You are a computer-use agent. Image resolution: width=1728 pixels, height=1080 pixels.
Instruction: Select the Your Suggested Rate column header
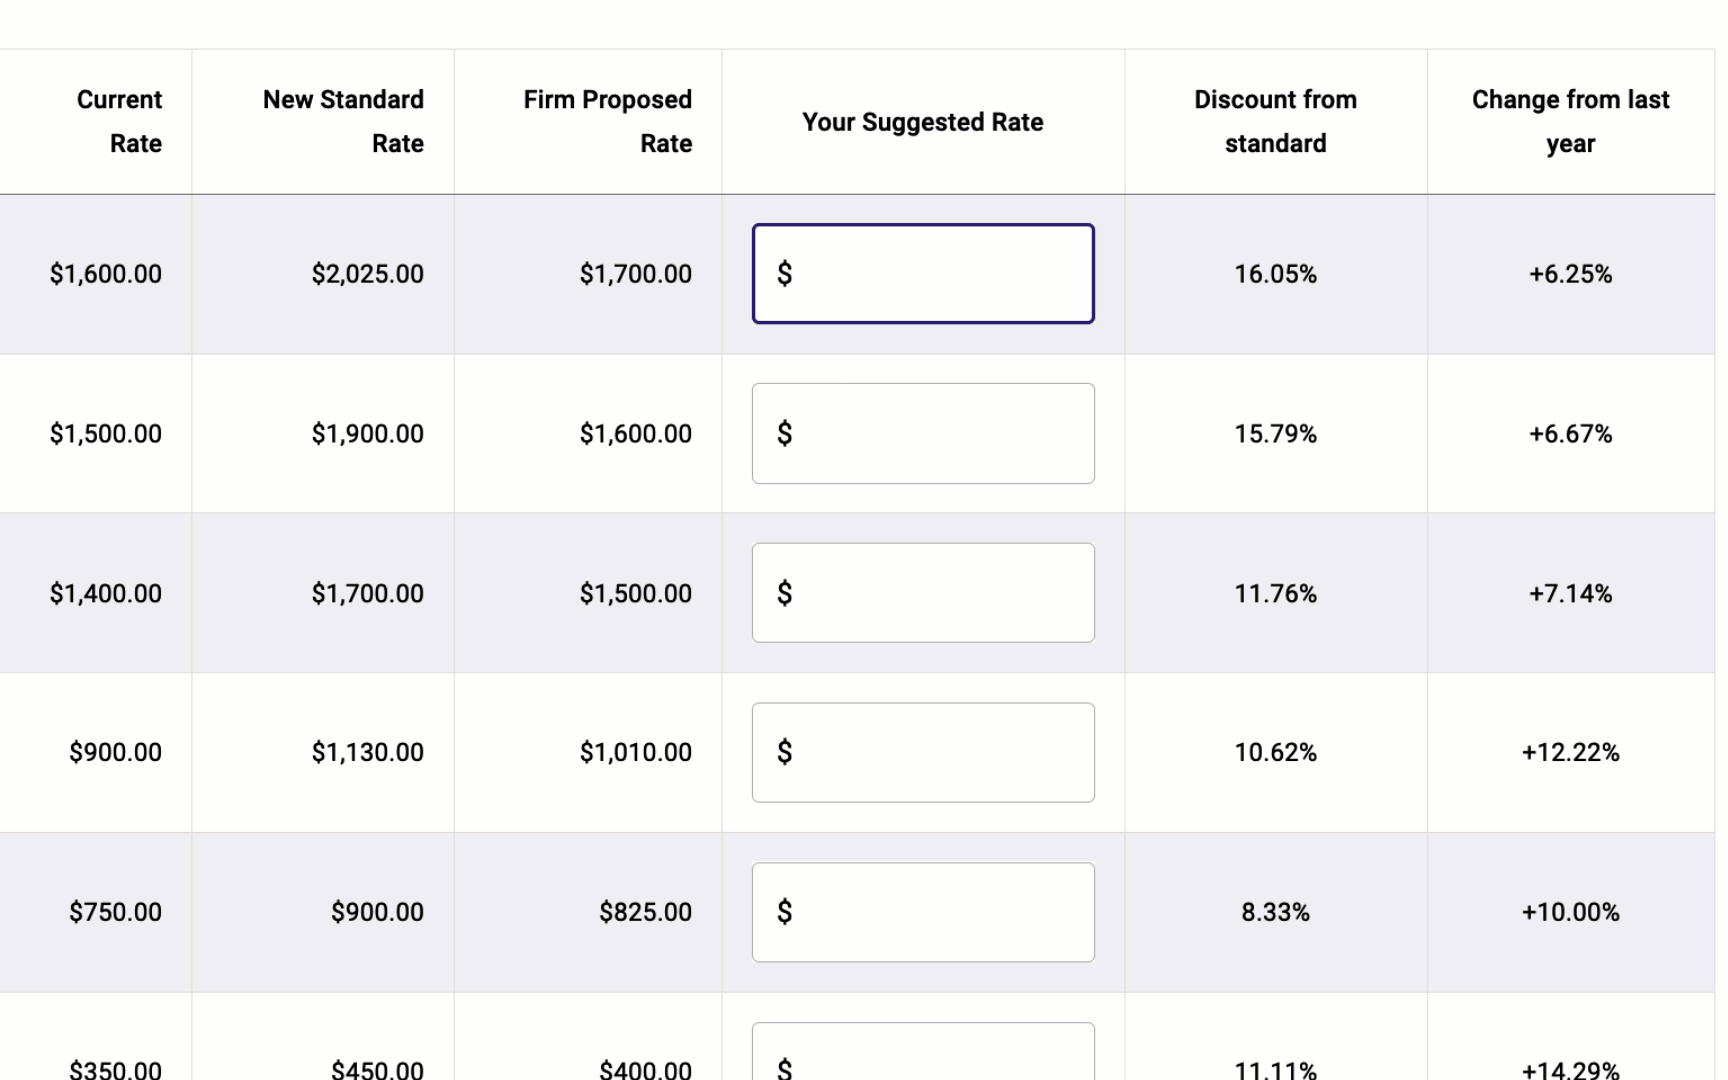[922, 121]
